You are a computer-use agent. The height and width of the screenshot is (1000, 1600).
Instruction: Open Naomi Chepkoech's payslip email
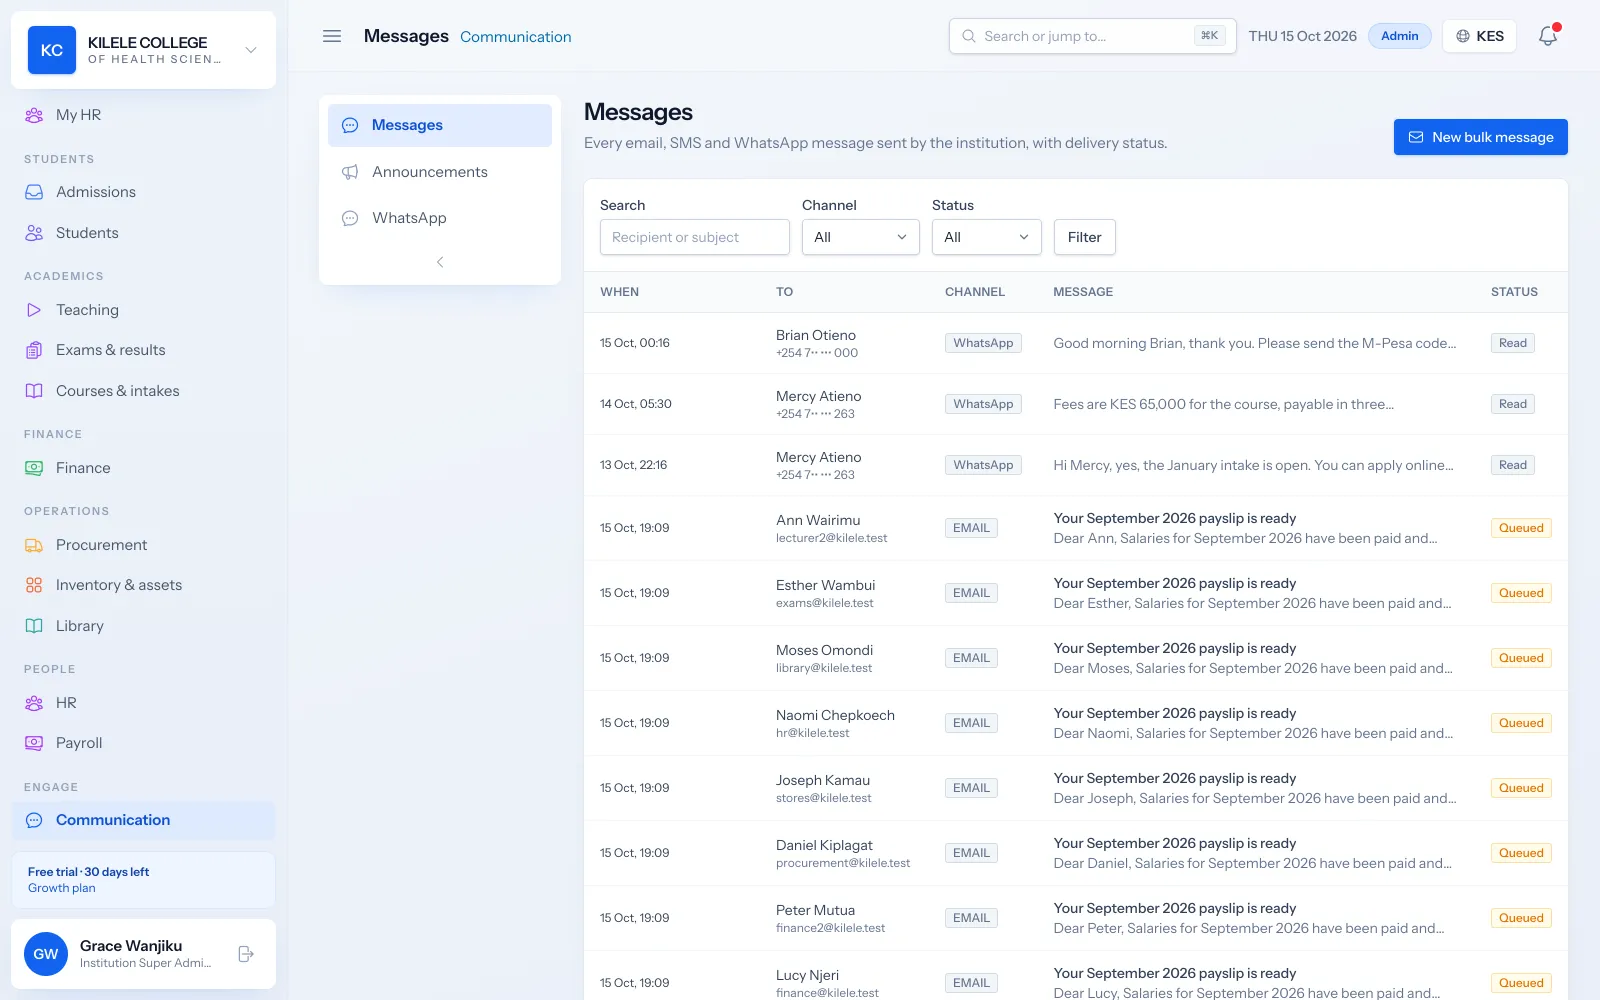coord(1075,723)
